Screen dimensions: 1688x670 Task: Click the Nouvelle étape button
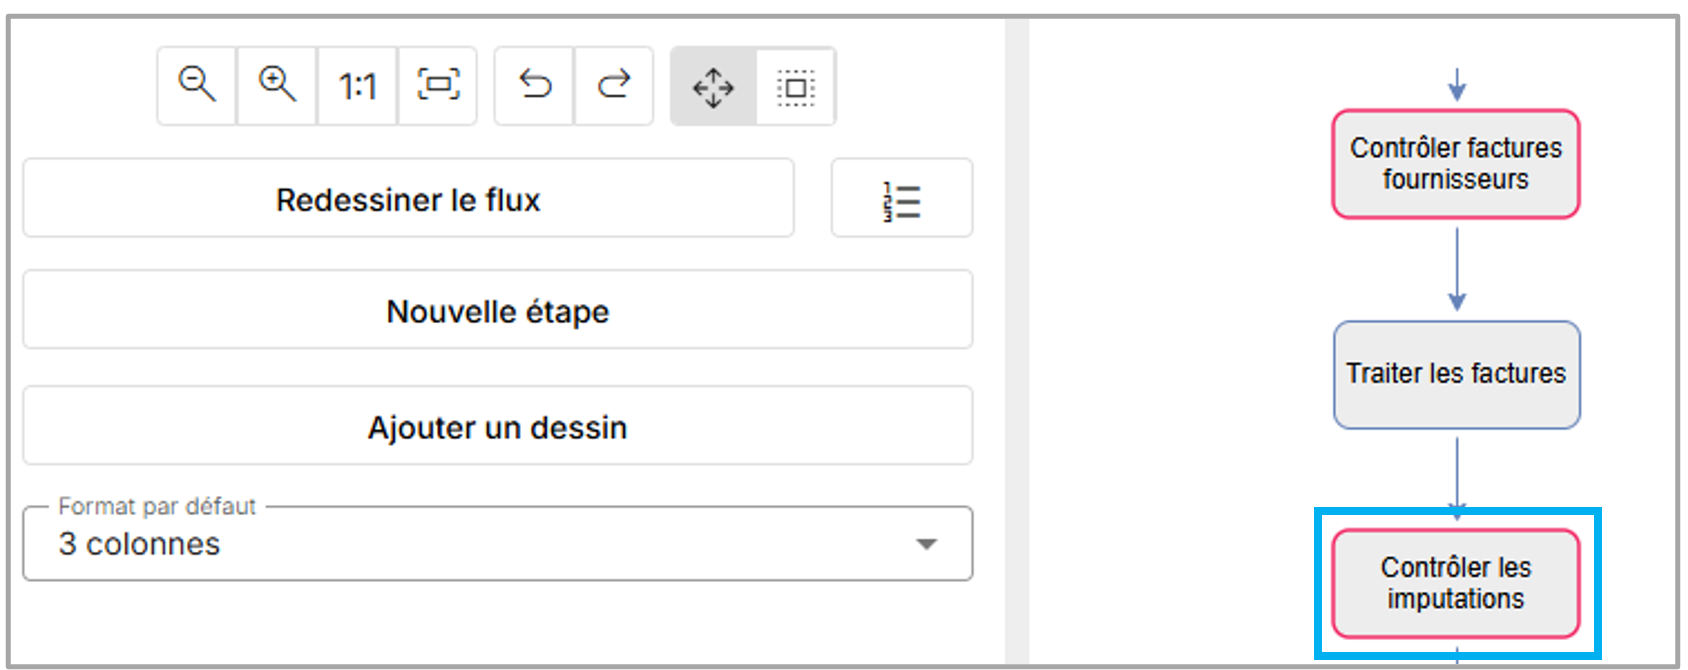pos(497,311)
